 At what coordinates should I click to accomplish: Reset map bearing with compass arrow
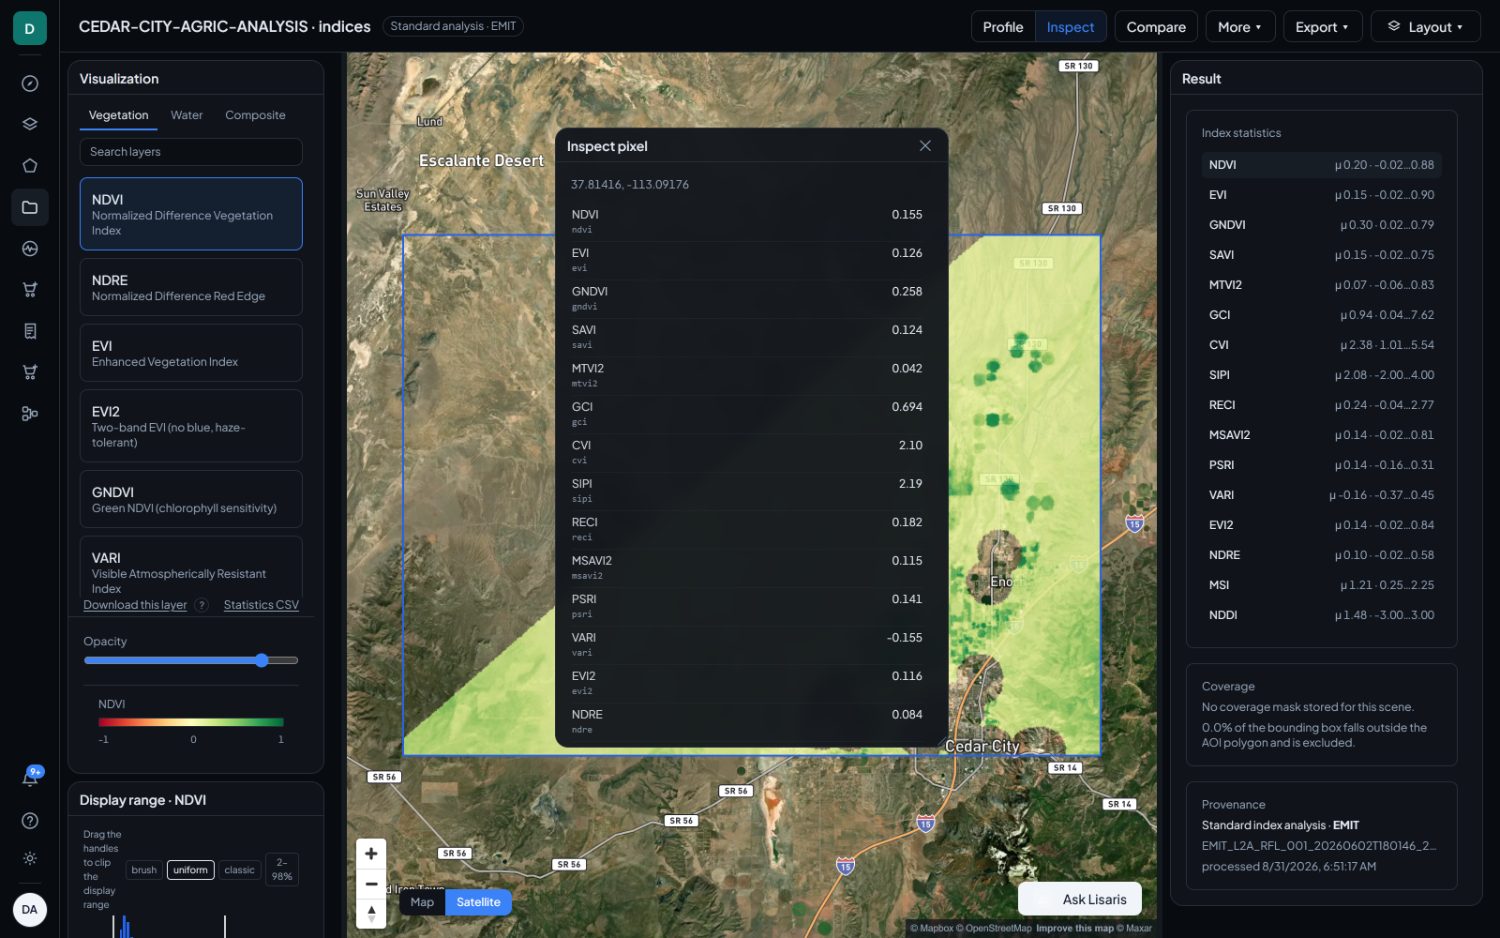[371, 914]
